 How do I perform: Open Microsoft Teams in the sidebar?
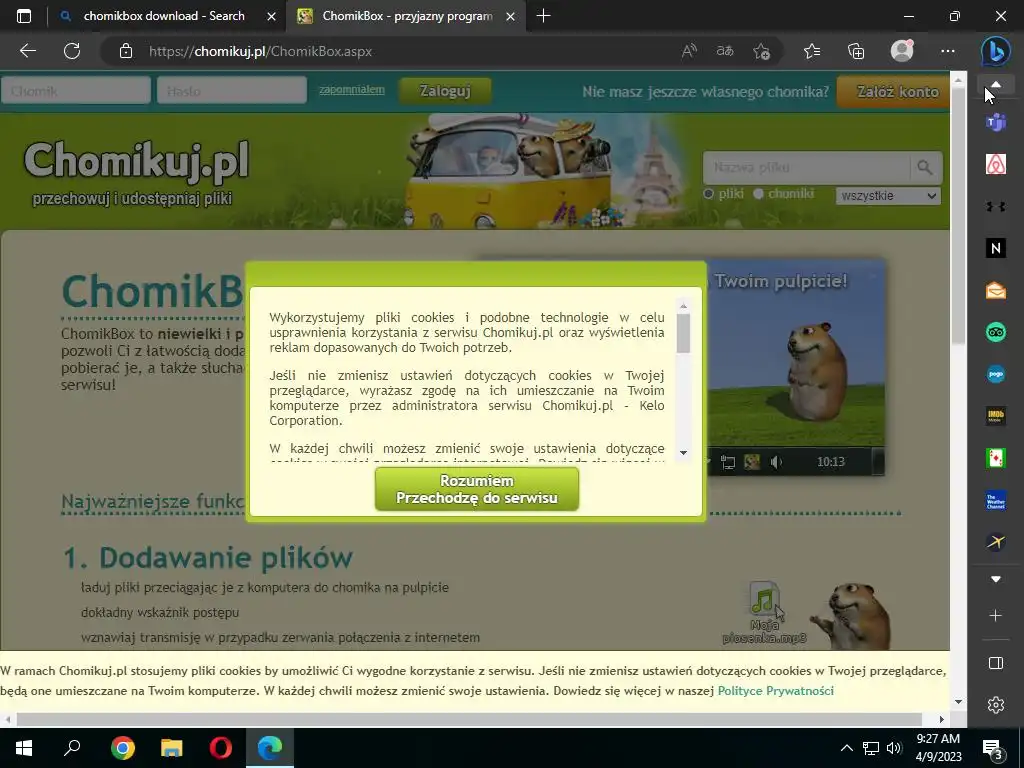pos(996,122)
